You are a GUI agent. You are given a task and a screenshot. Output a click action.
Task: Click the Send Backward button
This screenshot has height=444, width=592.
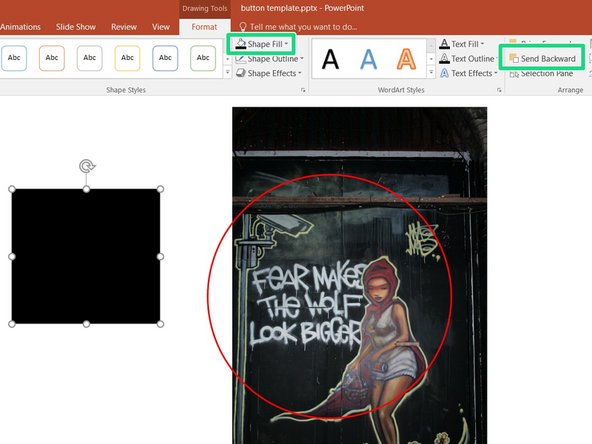click(x=542, y=59)
